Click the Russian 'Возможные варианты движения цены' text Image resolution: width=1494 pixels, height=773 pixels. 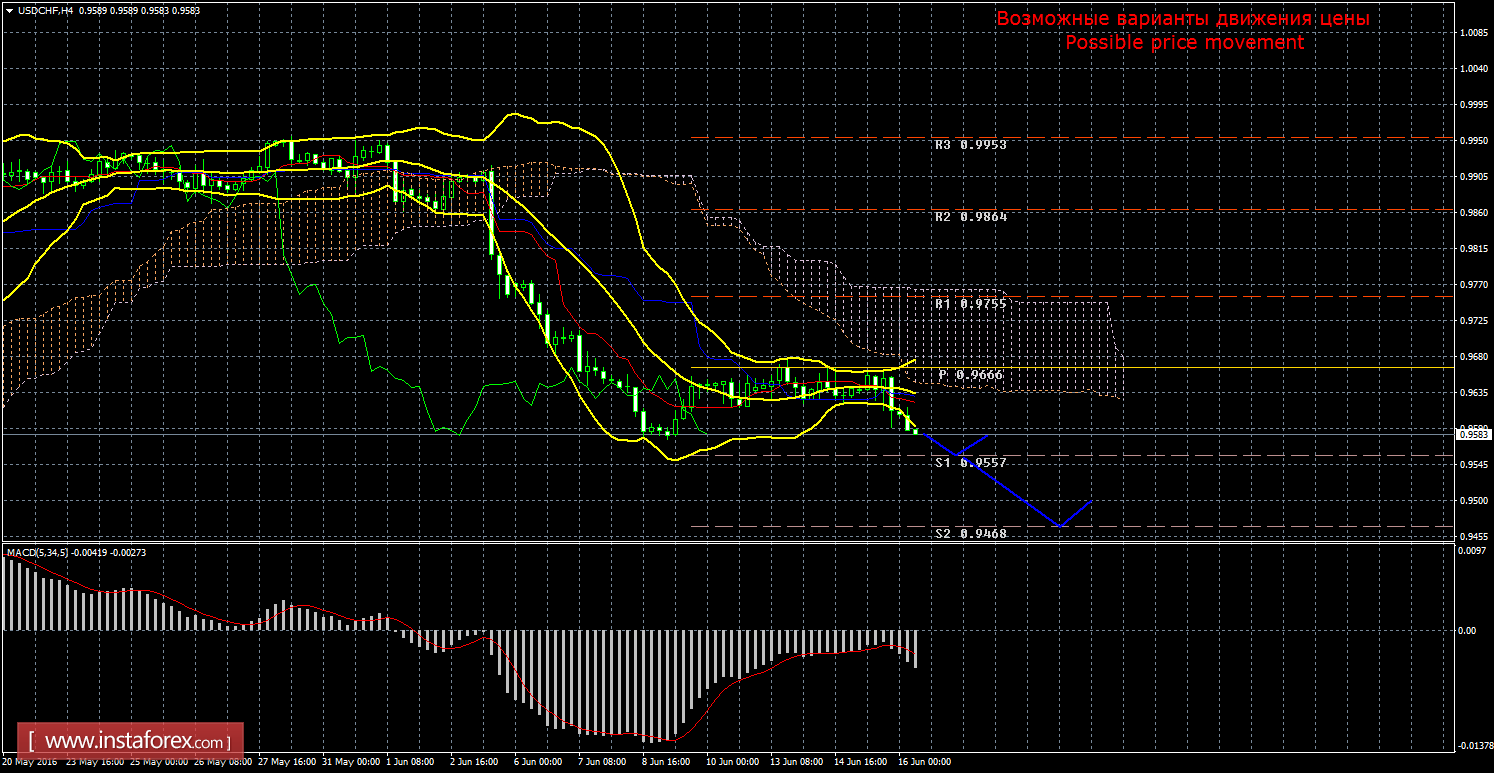coord(1183,19)
